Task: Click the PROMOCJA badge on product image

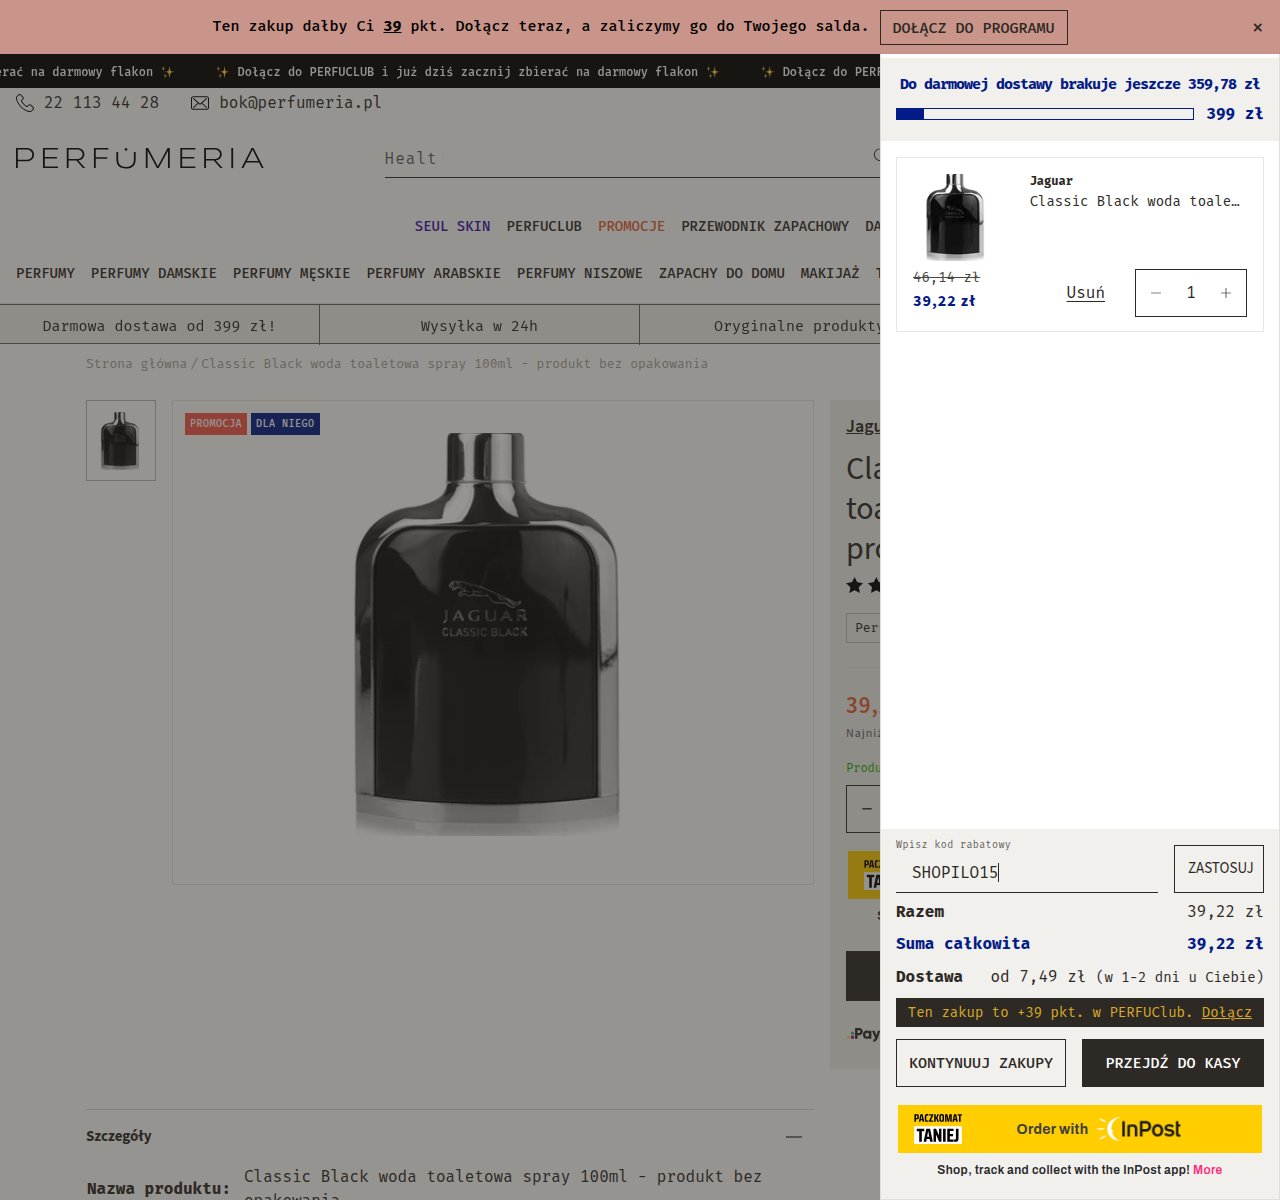Action: click(216, 424)
